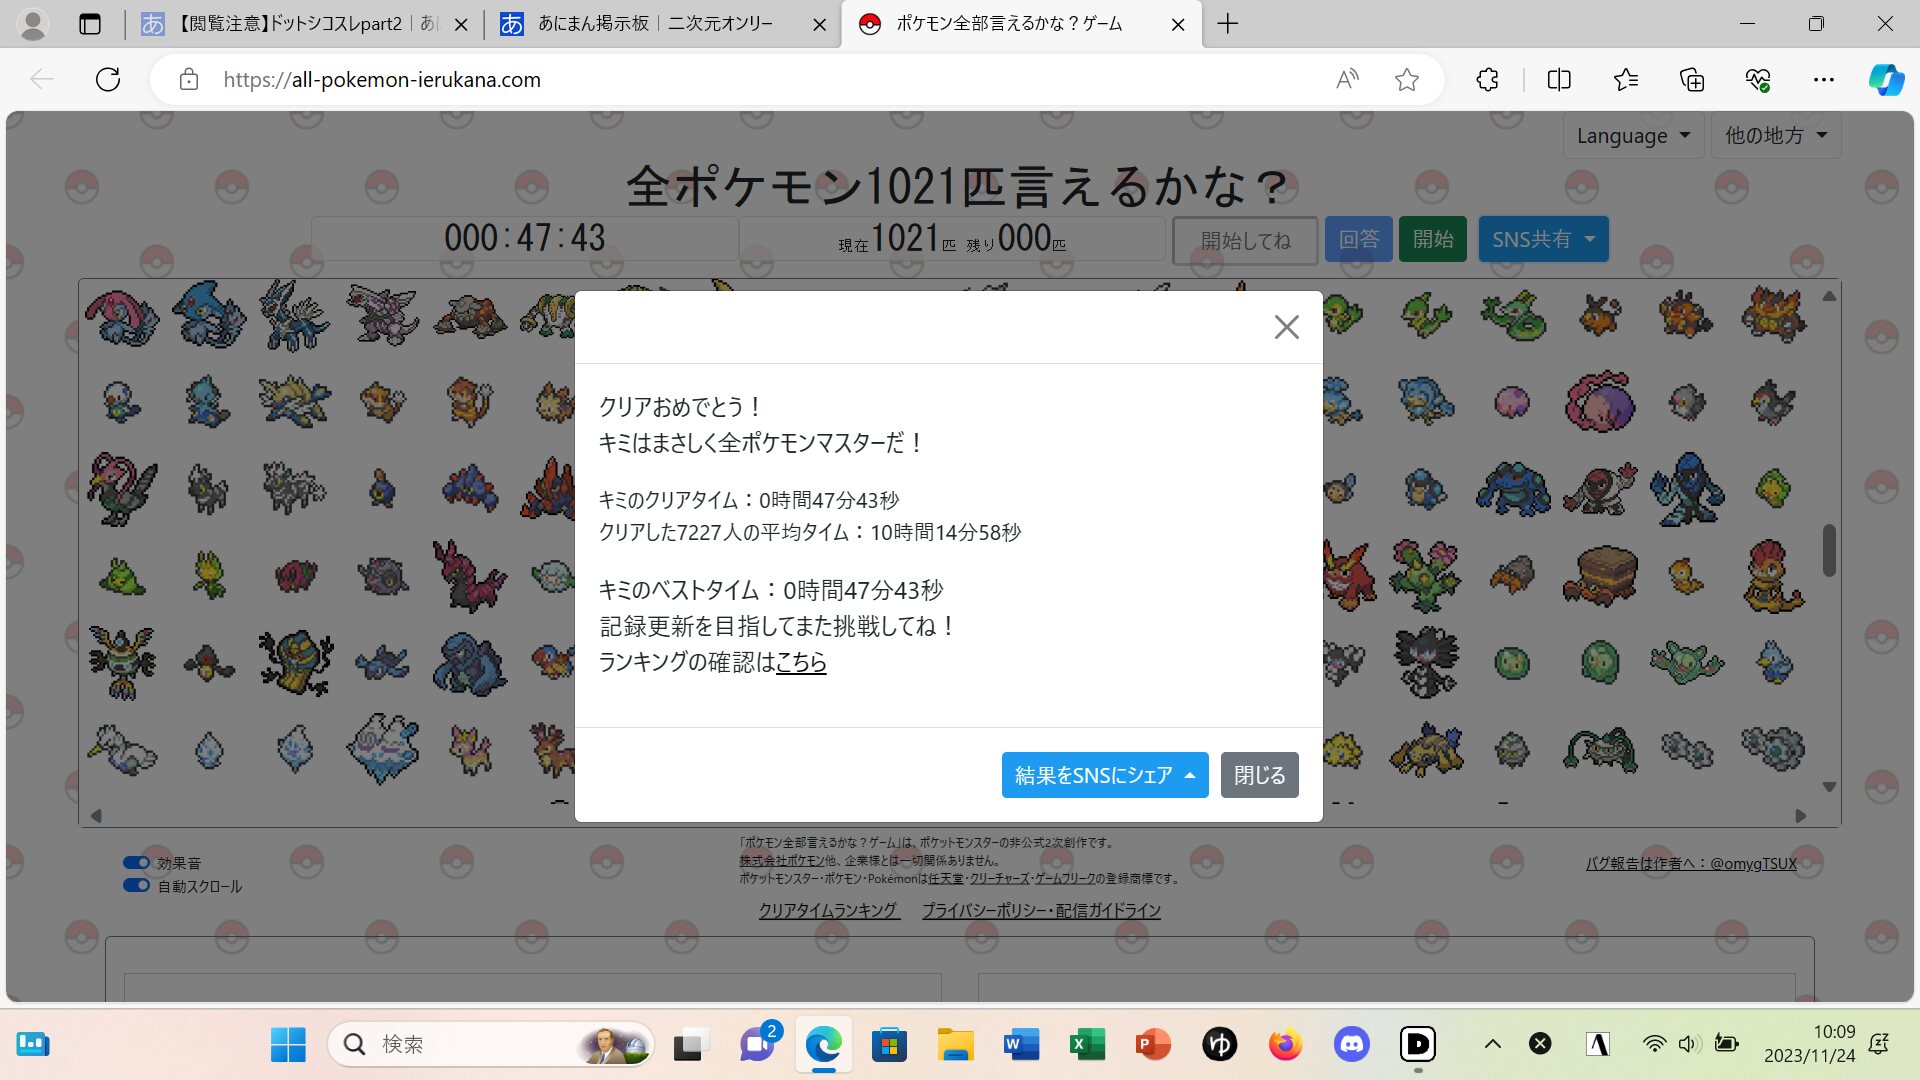Screen dimensions: 1920x1080
Task: Close the あにまん掲示板 tab
Action: pos(819,25)
